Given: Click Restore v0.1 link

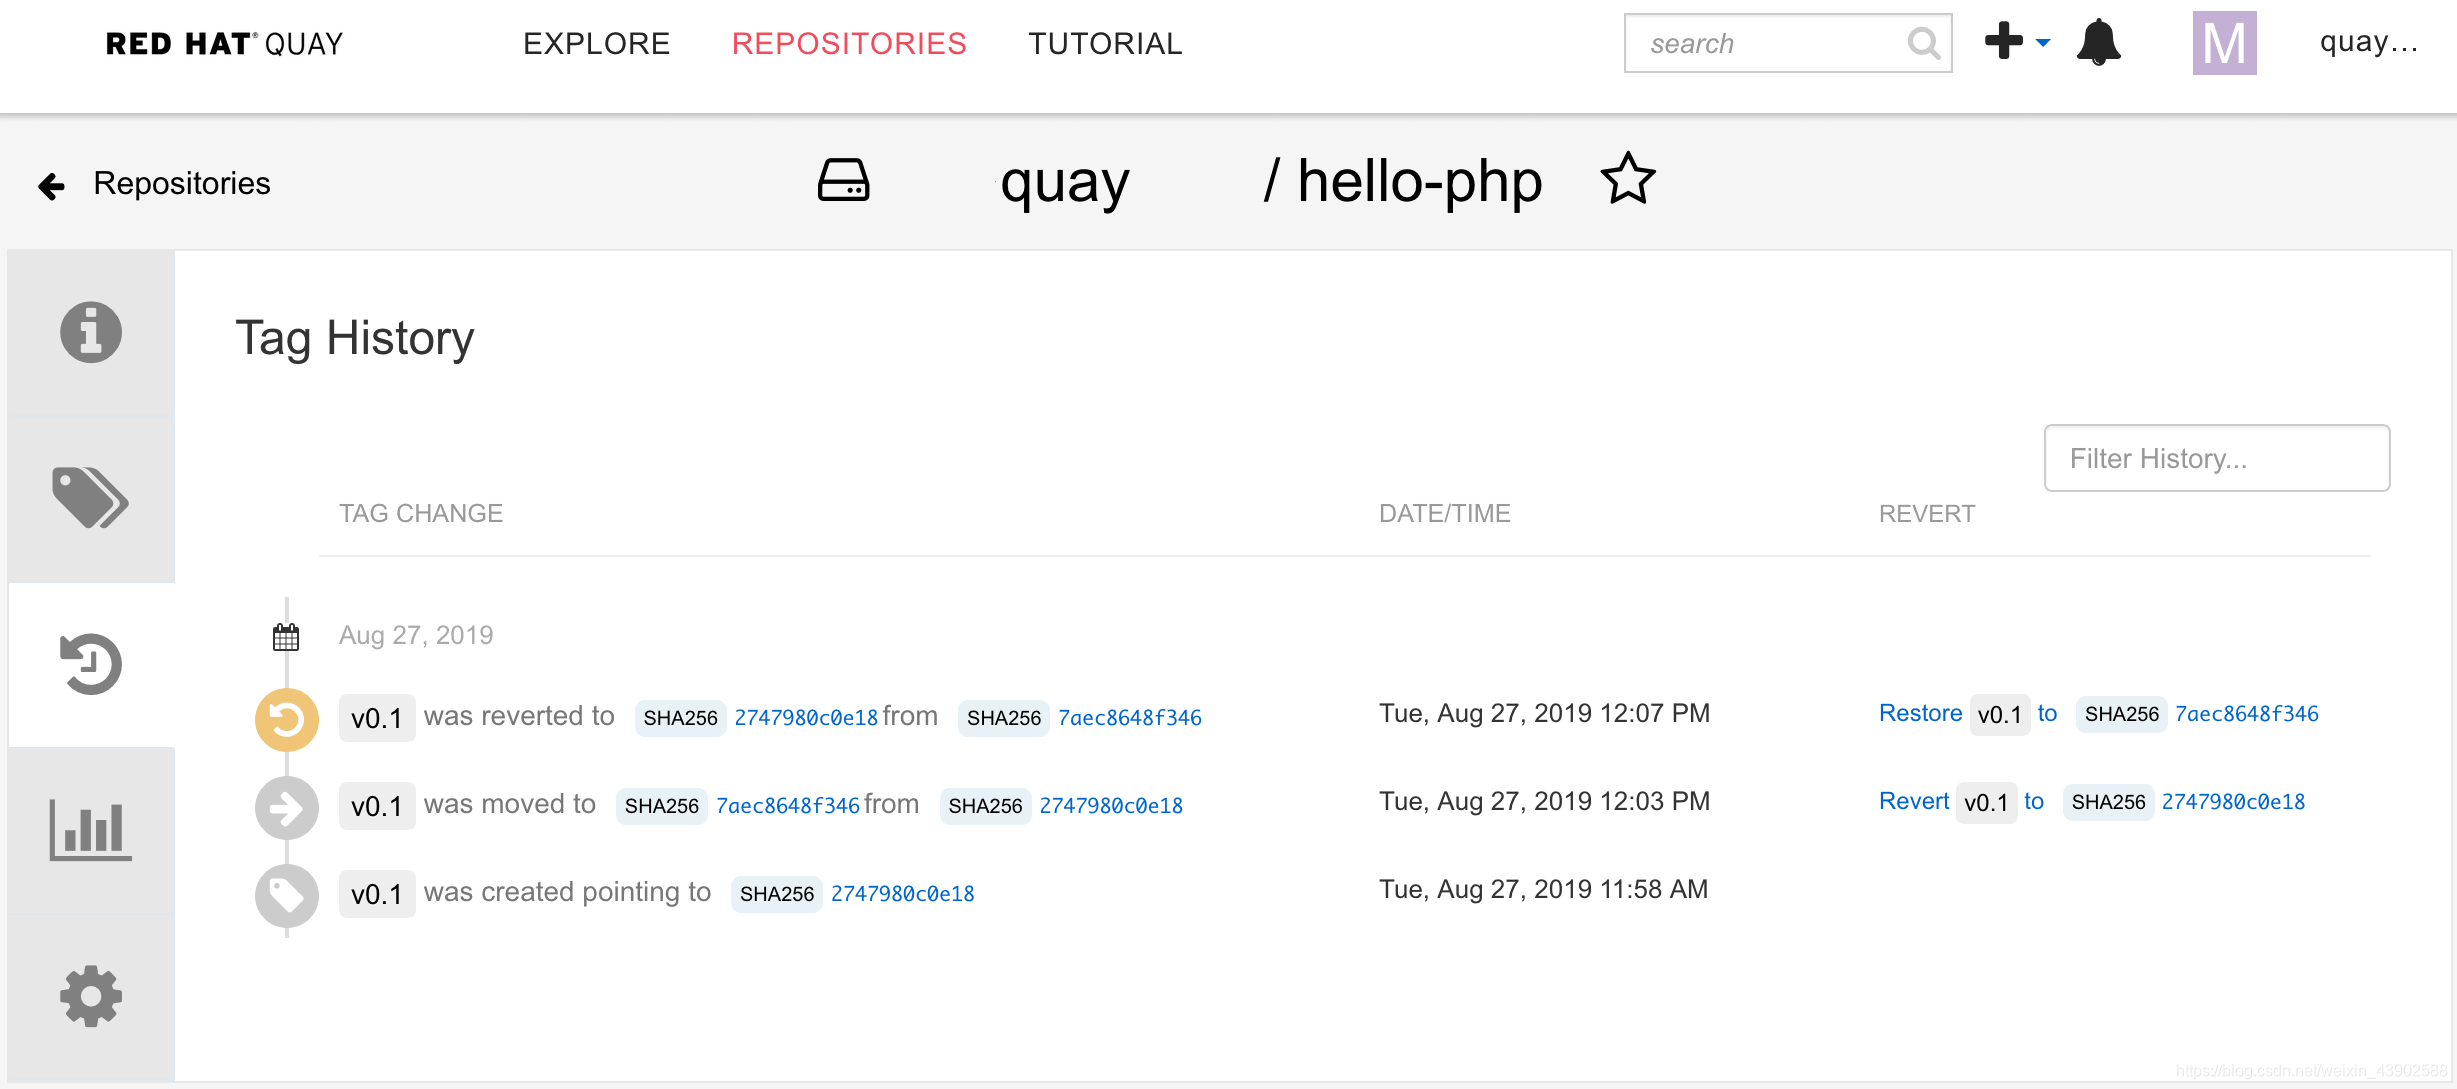Looking at the screenshot, I should [x=1920, y=713].
